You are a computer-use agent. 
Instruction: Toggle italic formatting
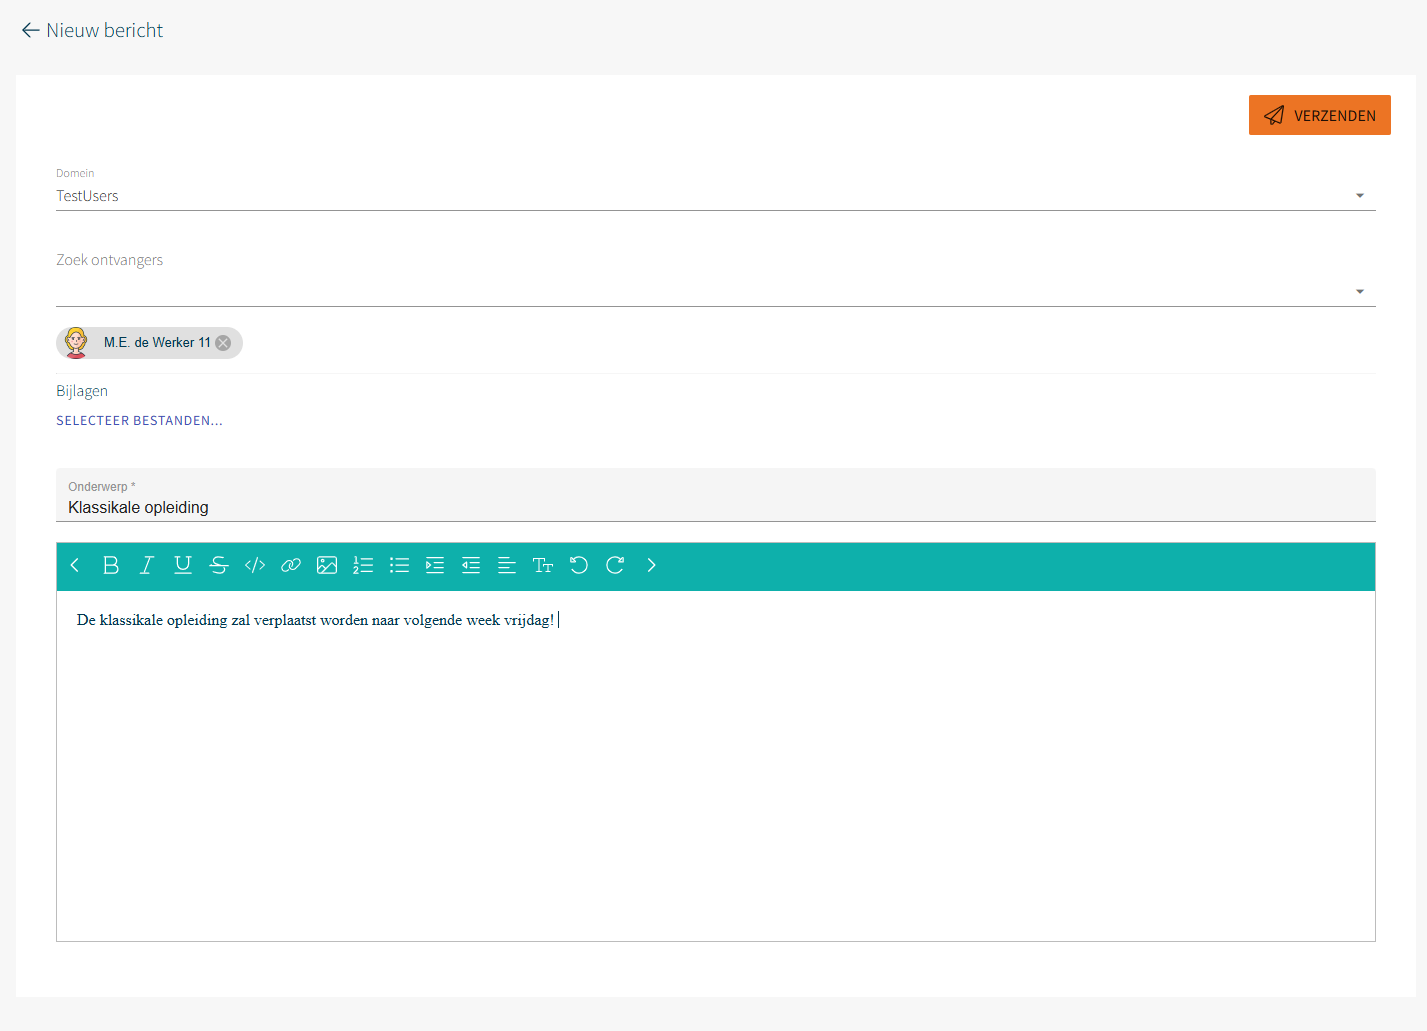[147, 565]
